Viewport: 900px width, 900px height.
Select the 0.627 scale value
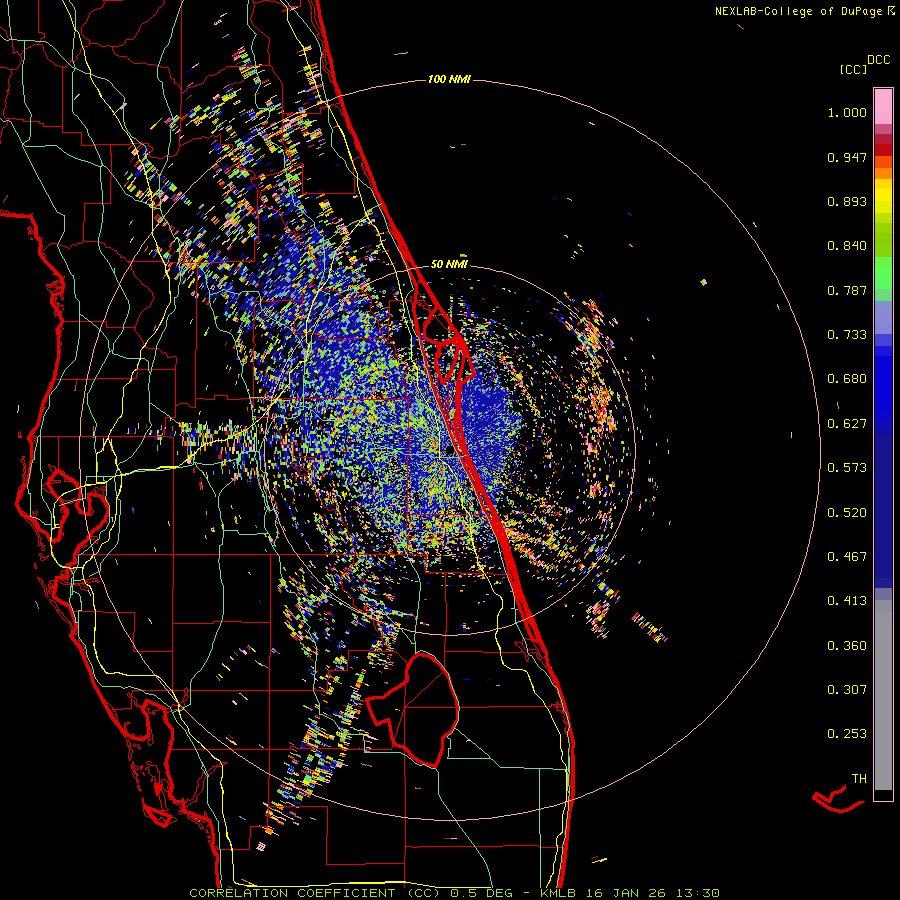coord(847,424)
